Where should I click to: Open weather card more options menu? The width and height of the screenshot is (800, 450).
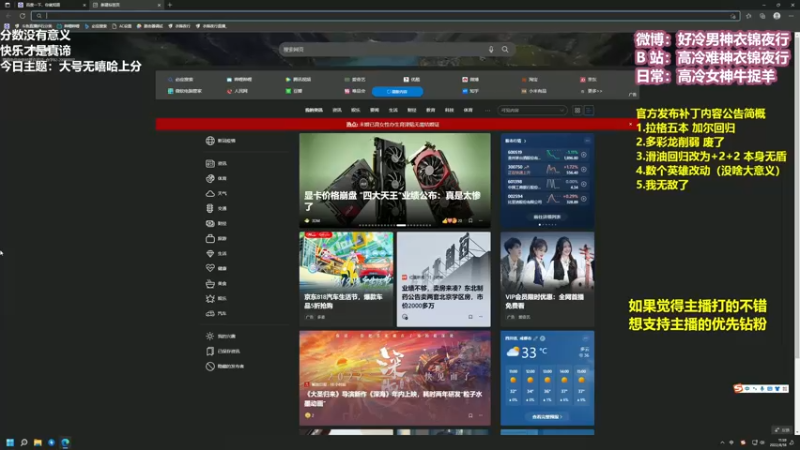coord(585,338)
